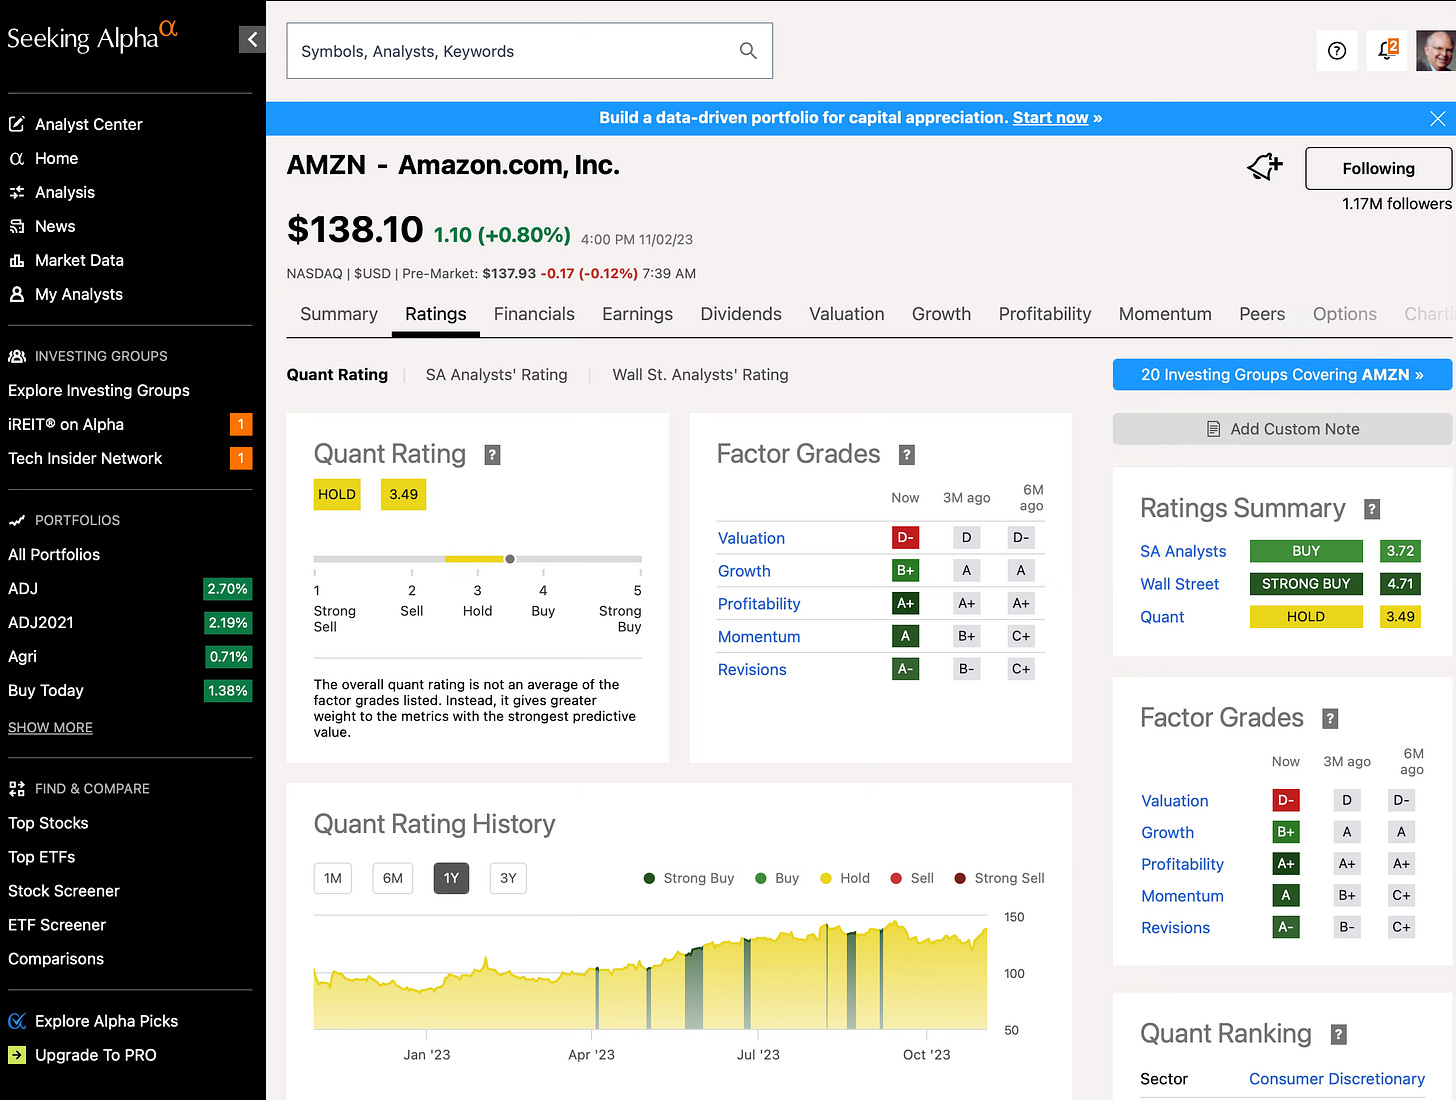Screen dimensions: 1456x1100
Task: Open the Quant Rating help question icon
Action: [492, 455]
